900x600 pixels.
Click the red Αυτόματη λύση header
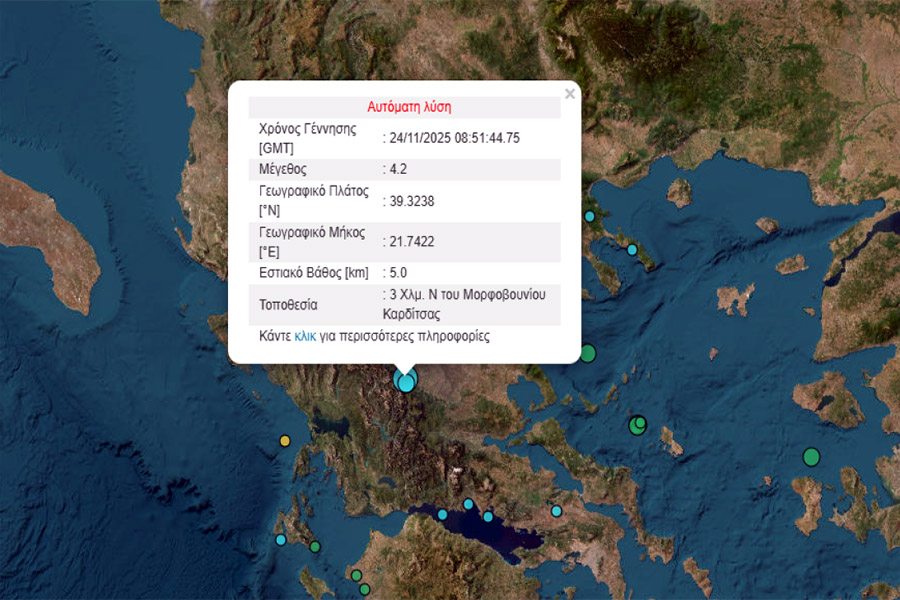click(x=404, y=107)
